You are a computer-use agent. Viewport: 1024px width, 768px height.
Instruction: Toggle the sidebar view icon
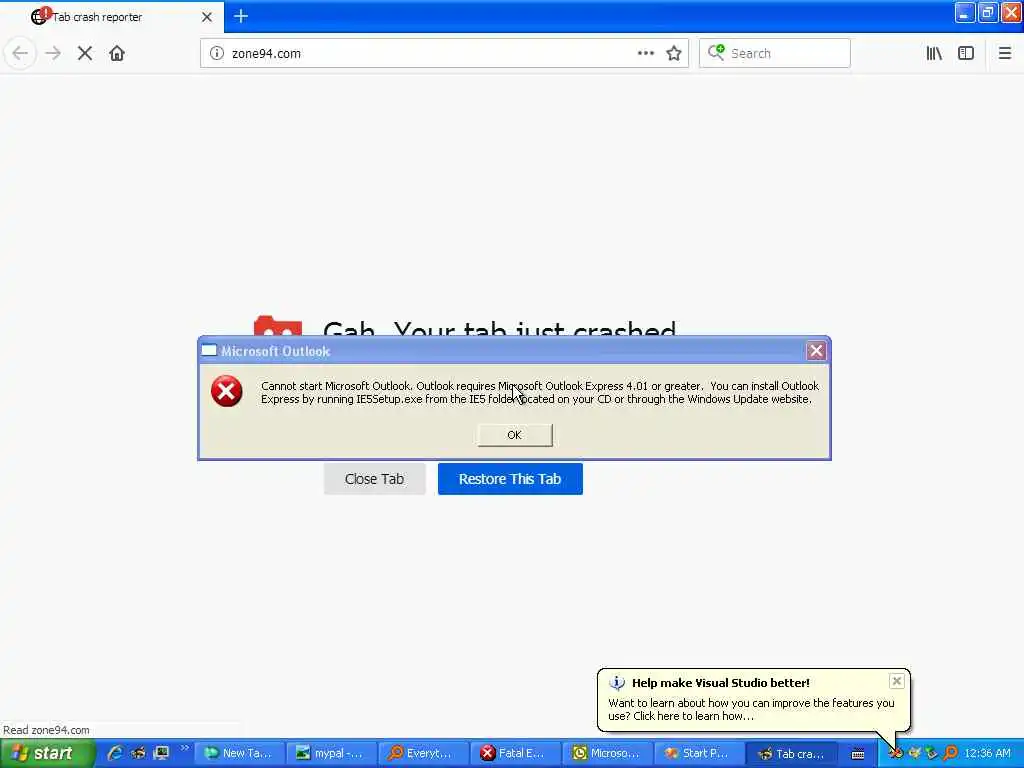[966, 54]
